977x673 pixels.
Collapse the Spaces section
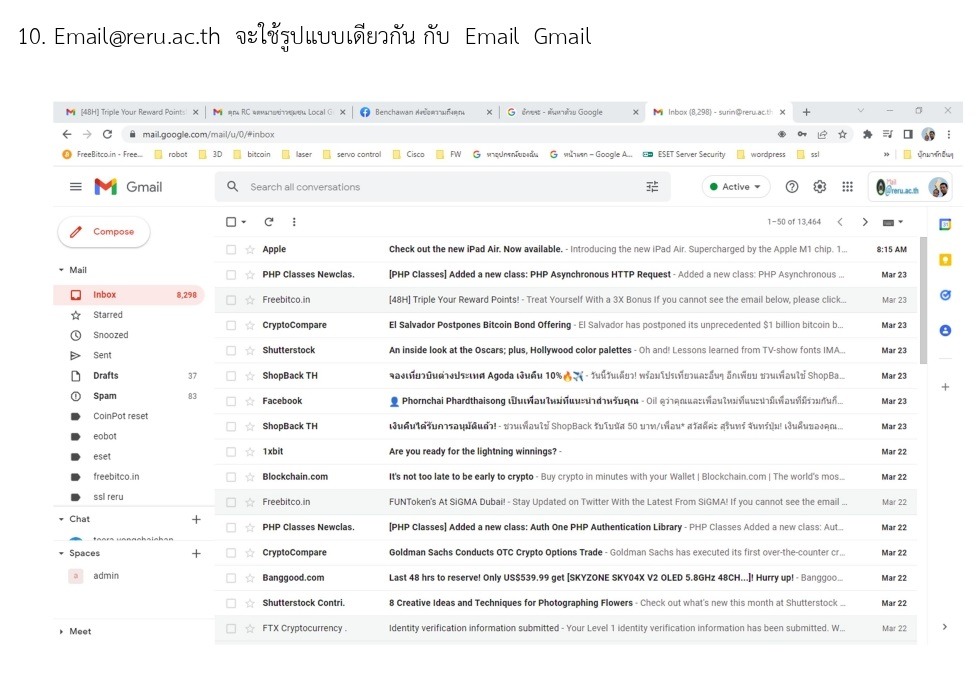[x=61, y=553]
